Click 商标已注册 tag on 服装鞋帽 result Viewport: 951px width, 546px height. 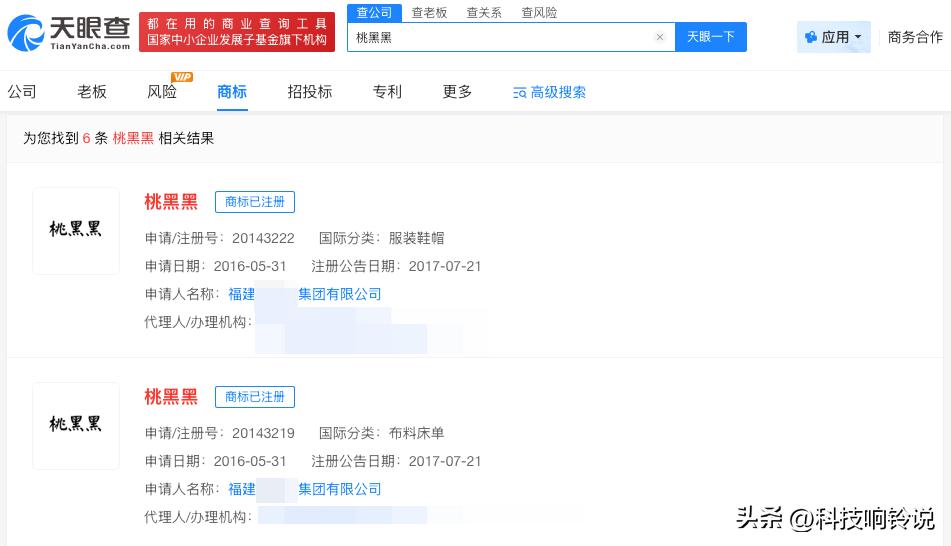[x=255, y=202]
